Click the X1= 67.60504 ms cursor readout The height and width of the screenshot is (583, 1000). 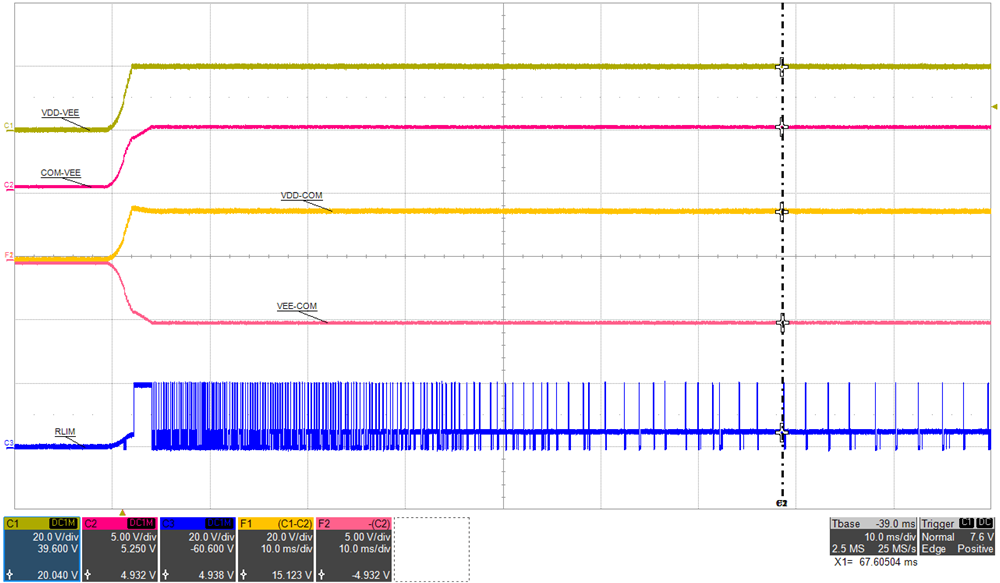(x=877, y=561)
